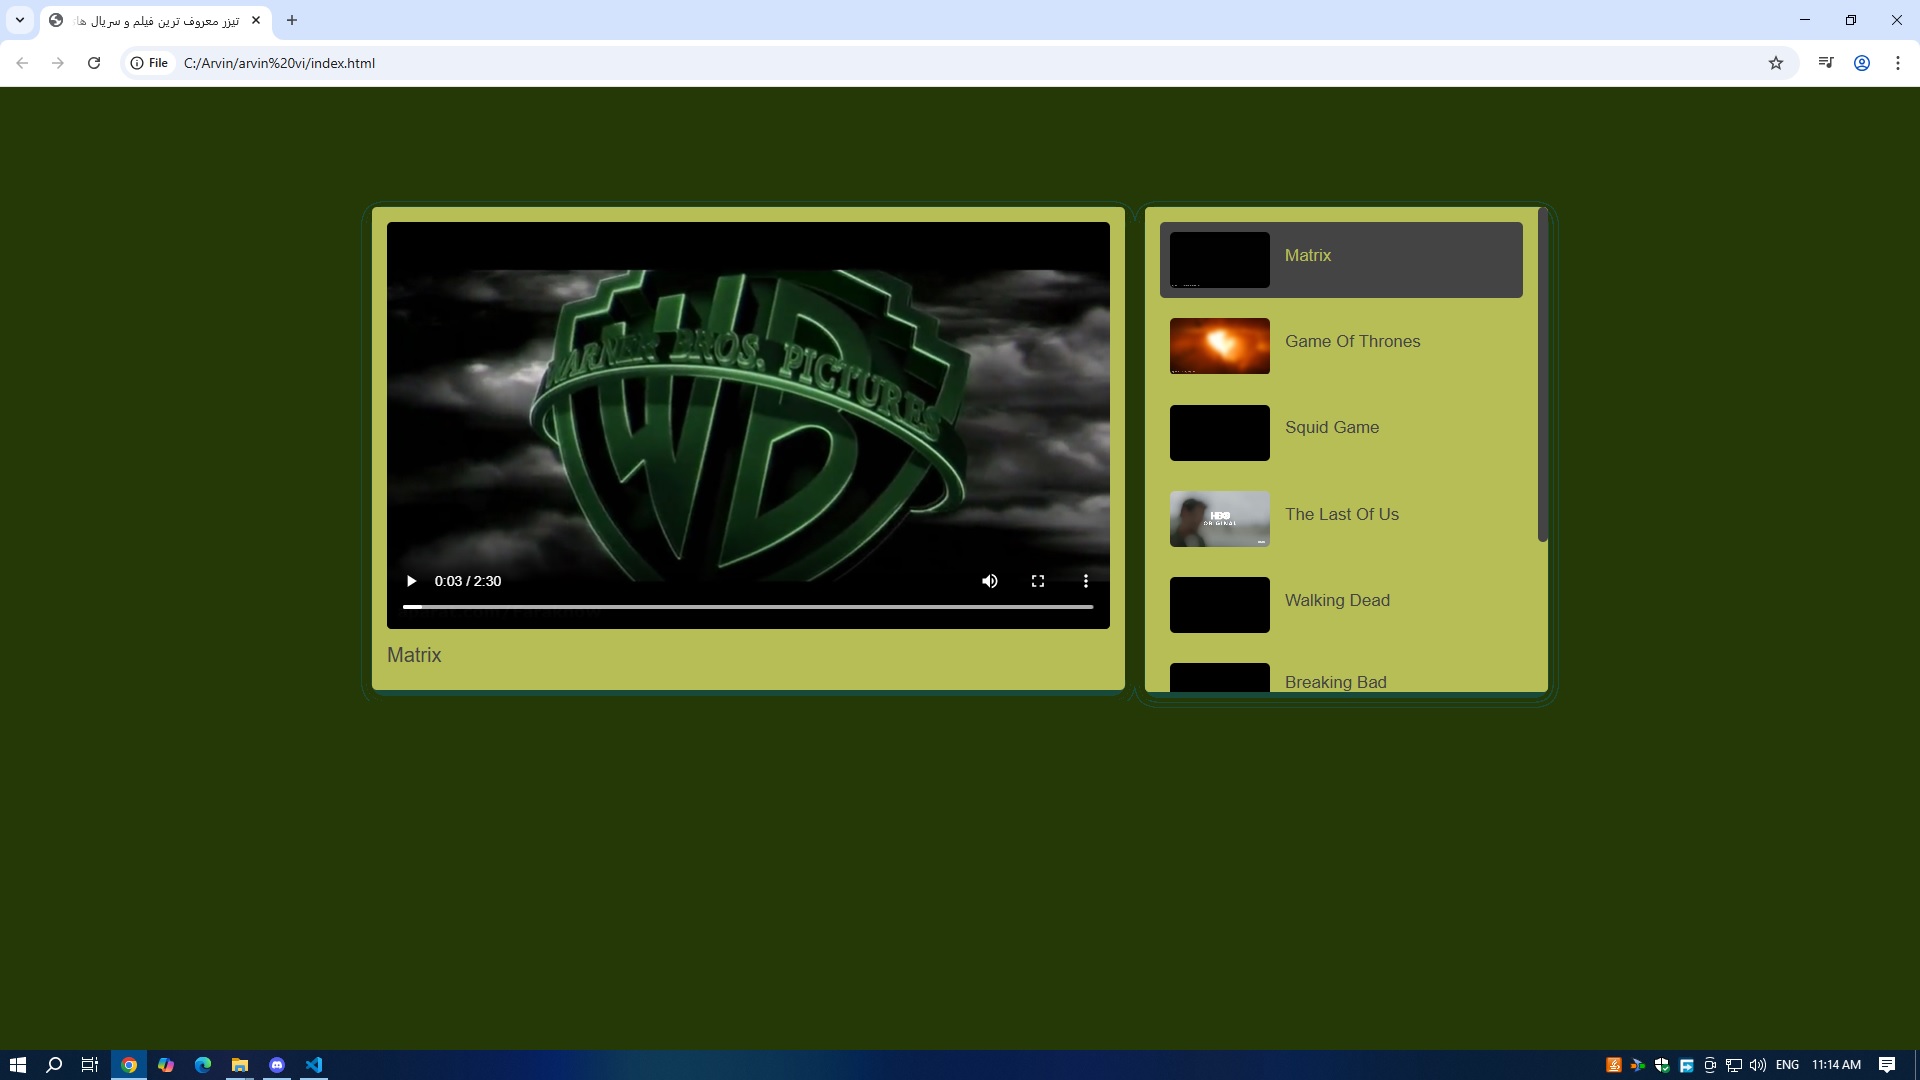Open Visual Studio Code from taskbar
1920x1080 pixels.
314,1065
